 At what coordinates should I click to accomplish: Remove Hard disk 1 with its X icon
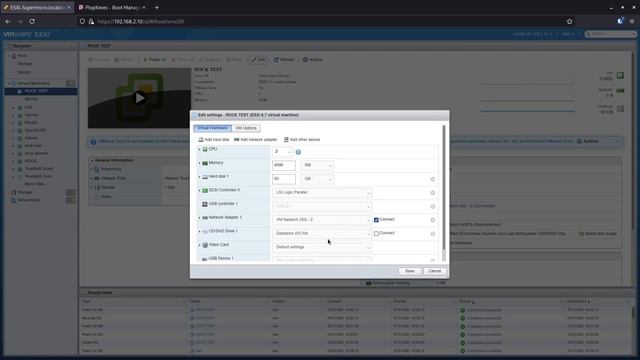pos(433,179)
